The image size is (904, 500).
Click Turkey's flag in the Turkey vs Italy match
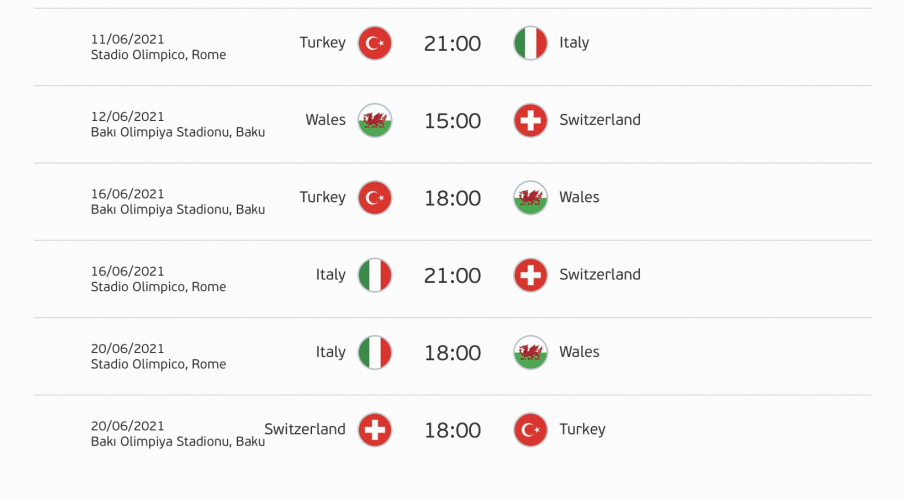tap(375, 43)
